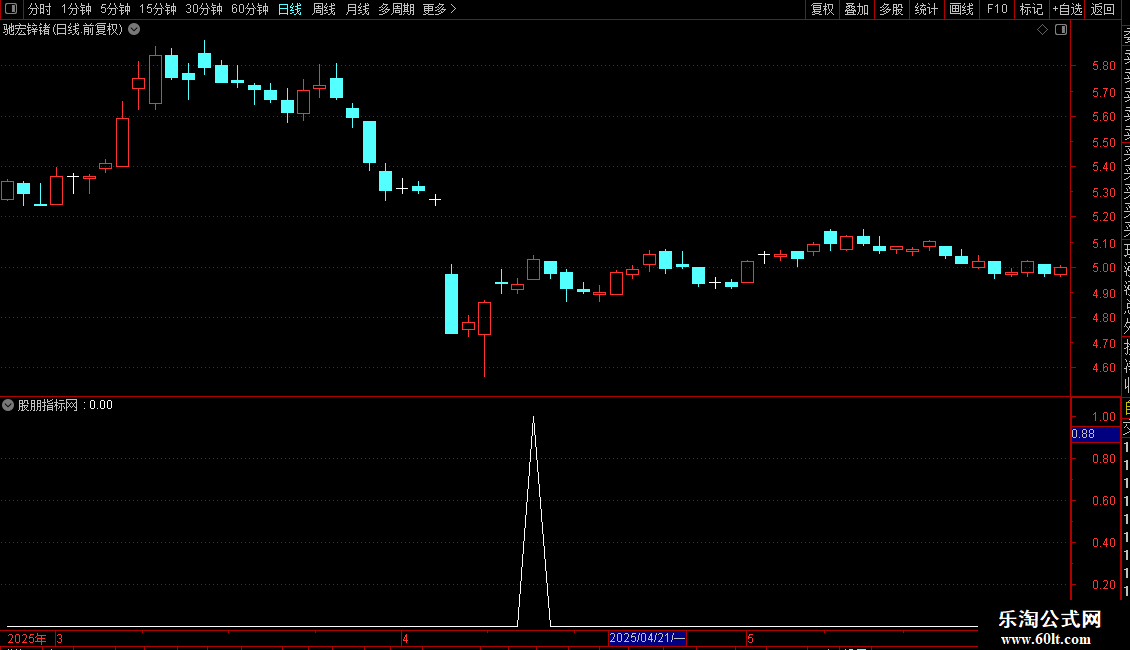Toggle the right side panel icon

coord(1061,30)
